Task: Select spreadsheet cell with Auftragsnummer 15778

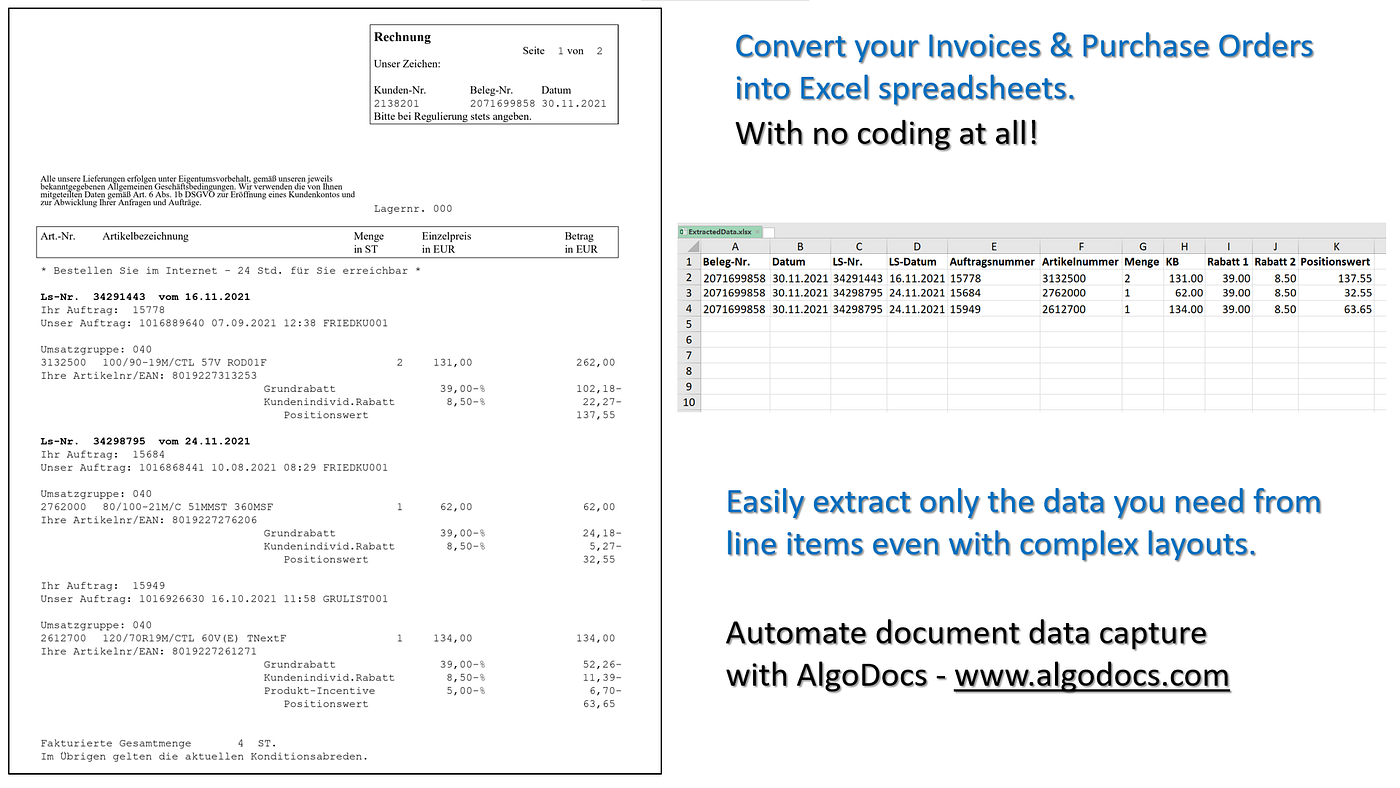Action: click(x=994, y=278)
